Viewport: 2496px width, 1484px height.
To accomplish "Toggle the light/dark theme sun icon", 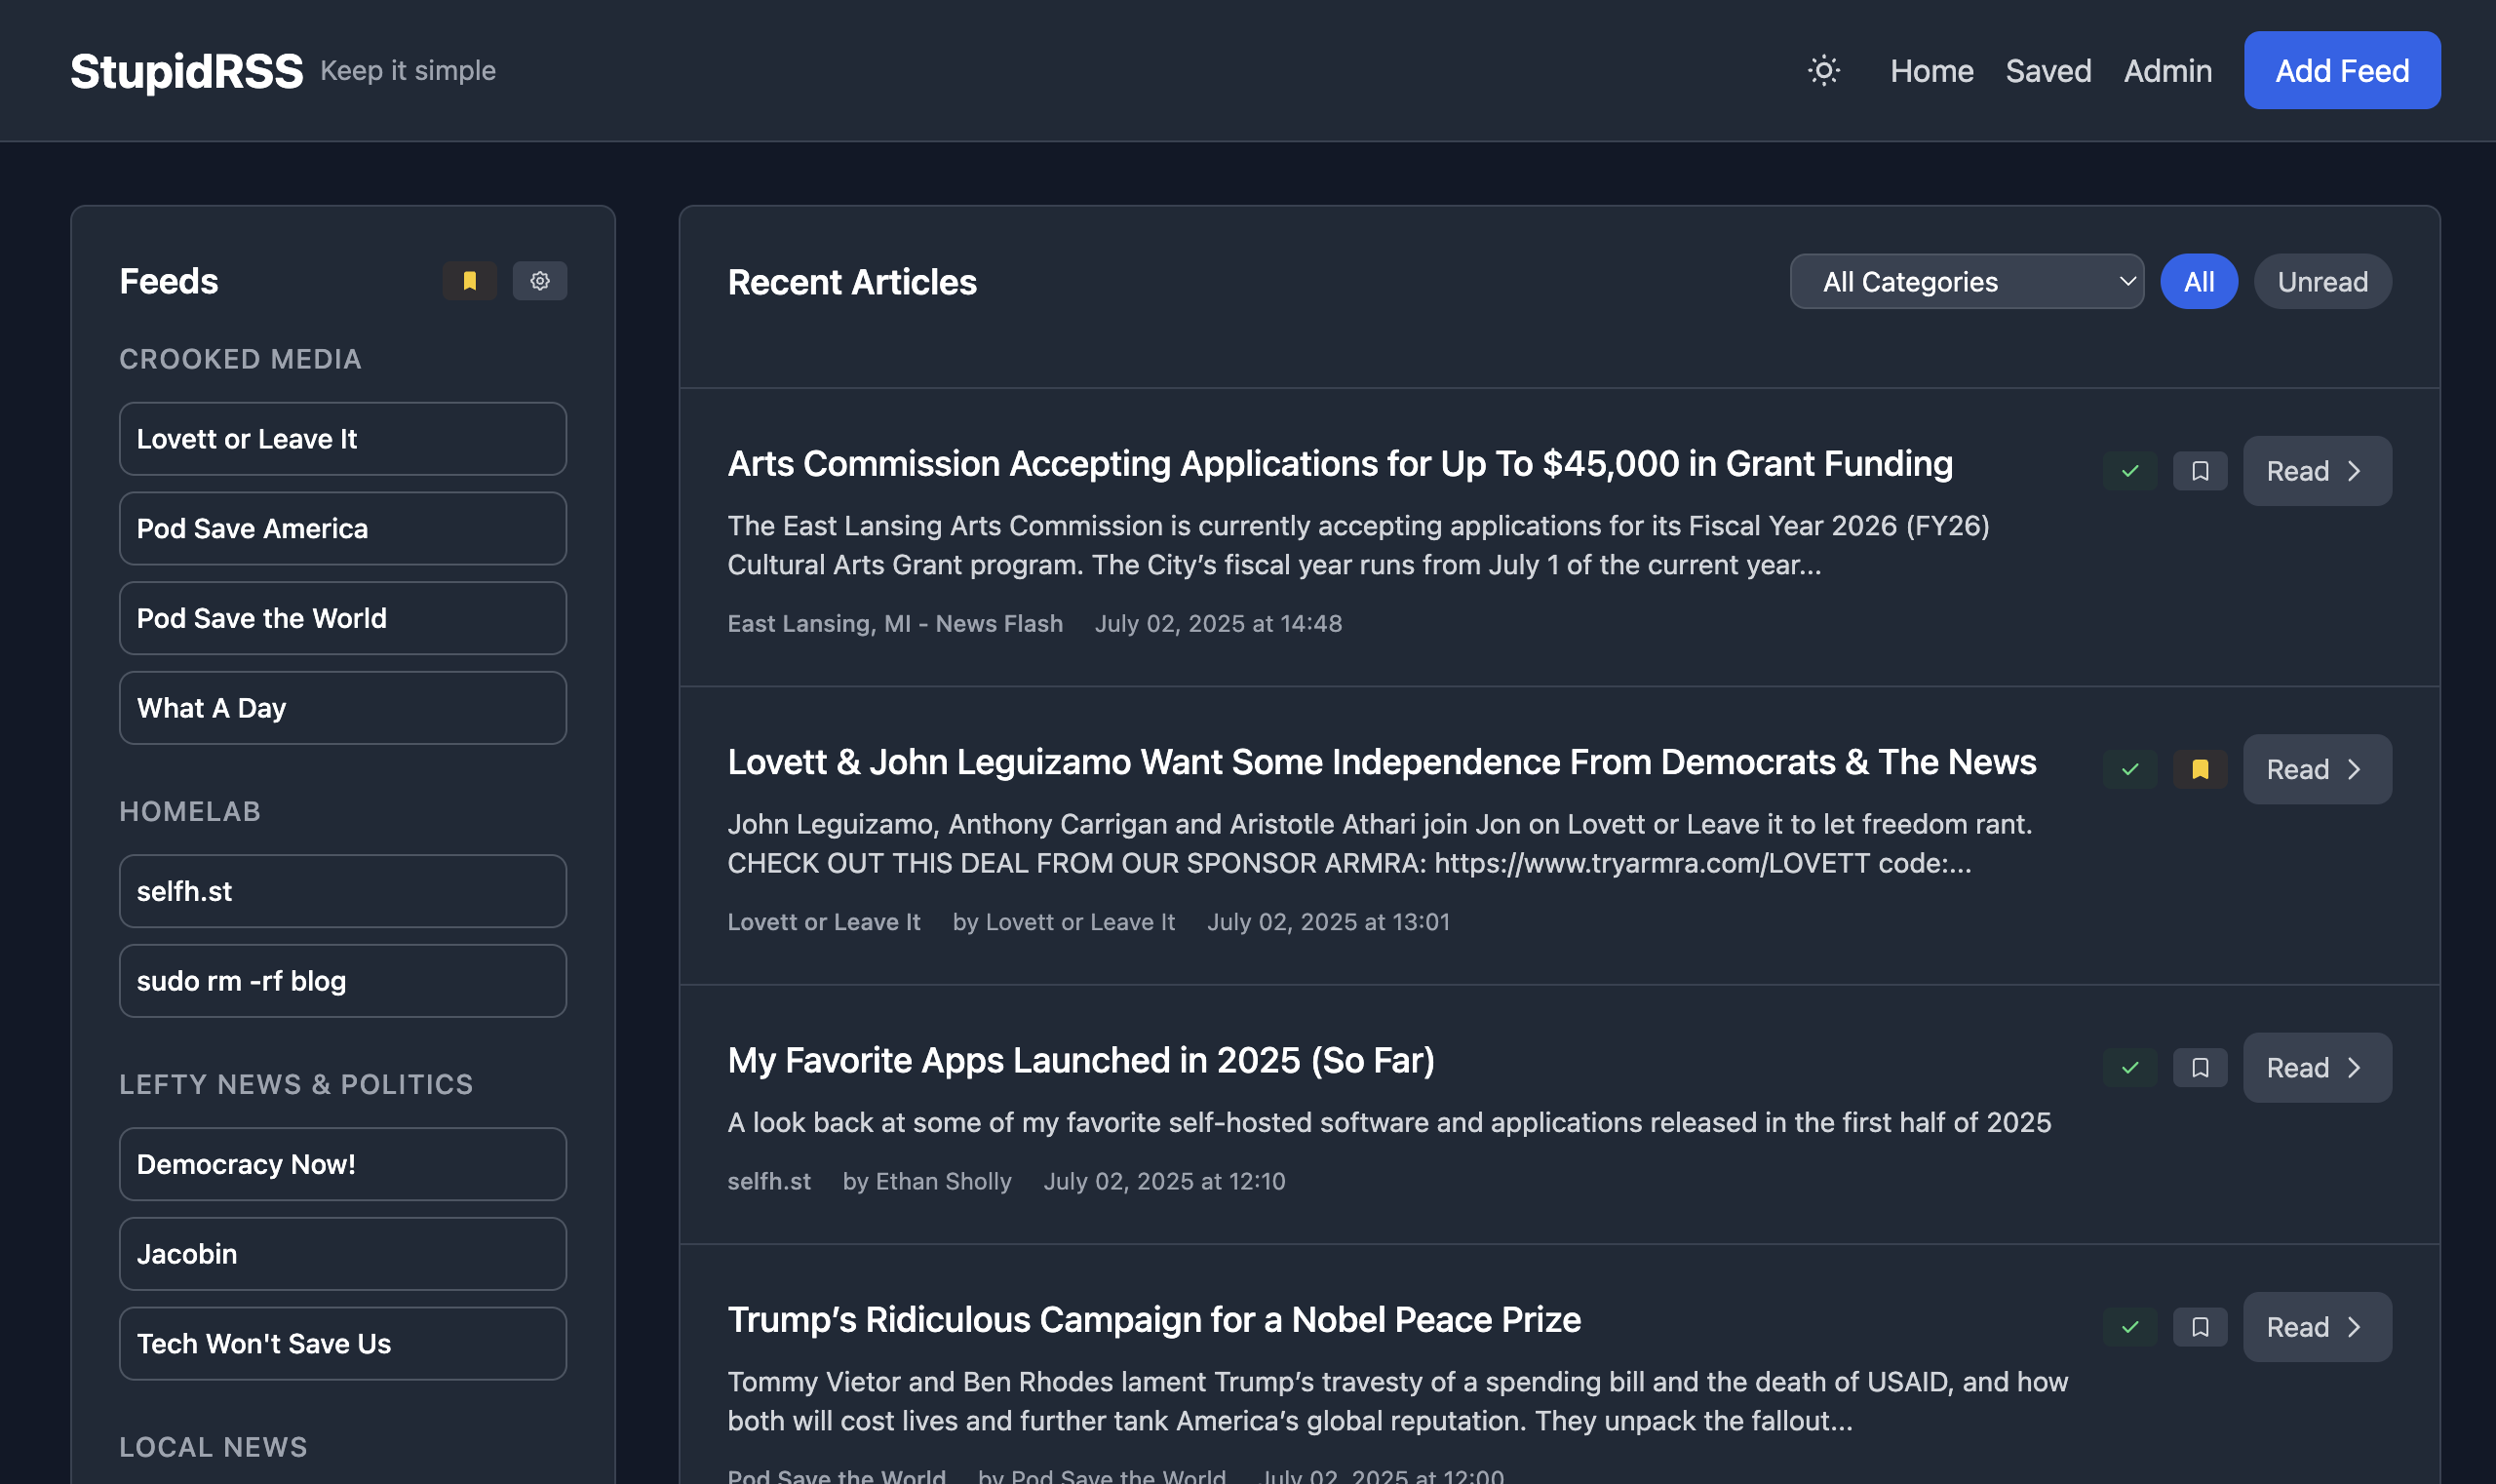I will tap(1823, 70).
